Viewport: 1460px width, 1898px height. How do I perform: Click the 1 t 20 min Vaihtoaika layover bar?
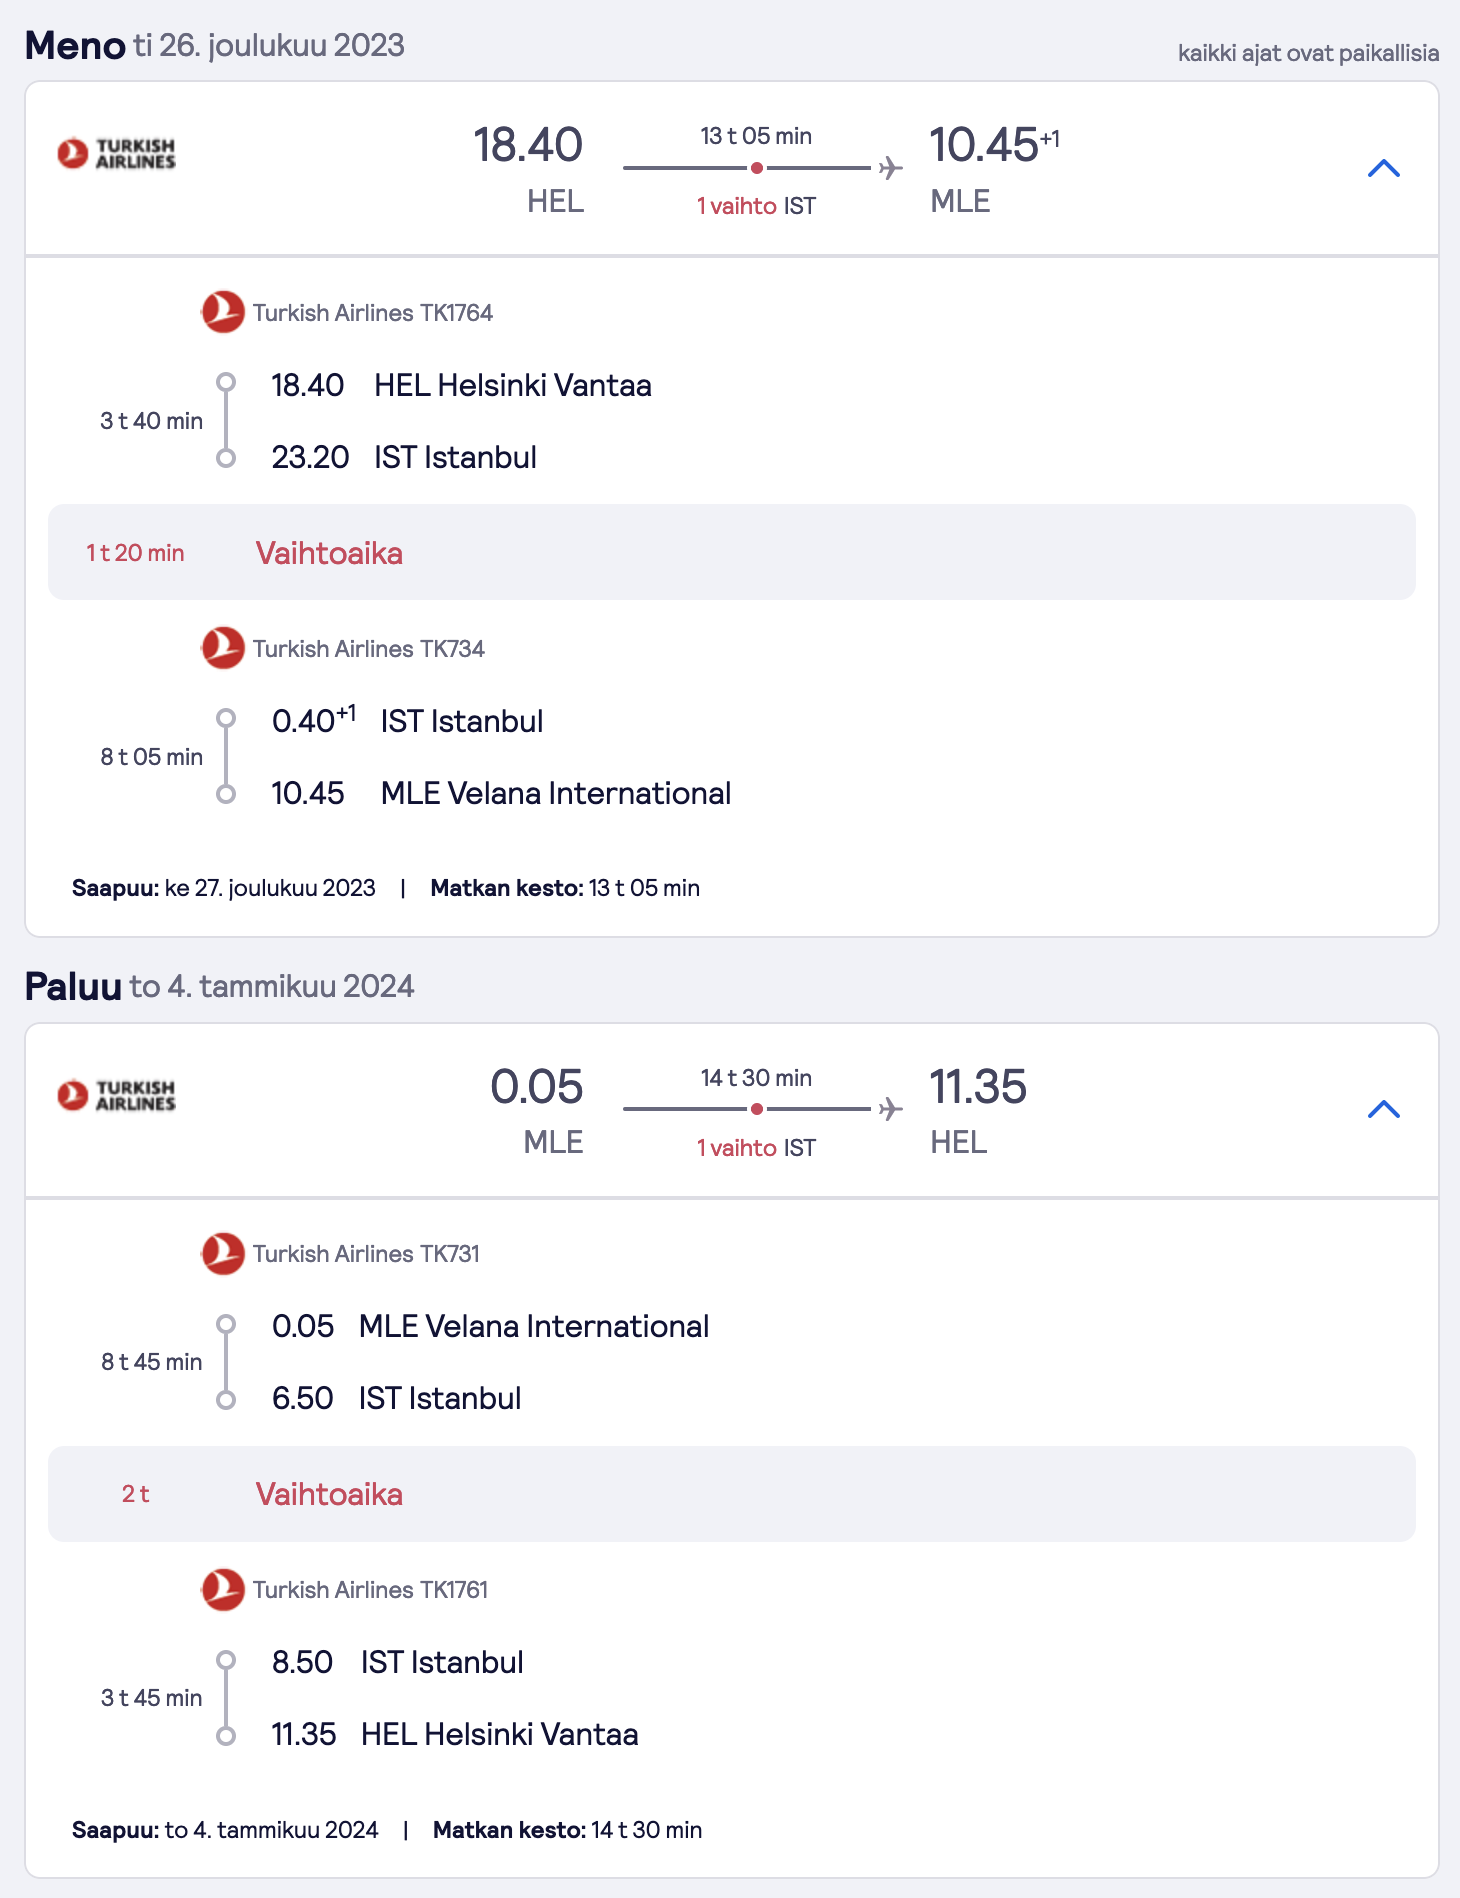tap(732, 552)
